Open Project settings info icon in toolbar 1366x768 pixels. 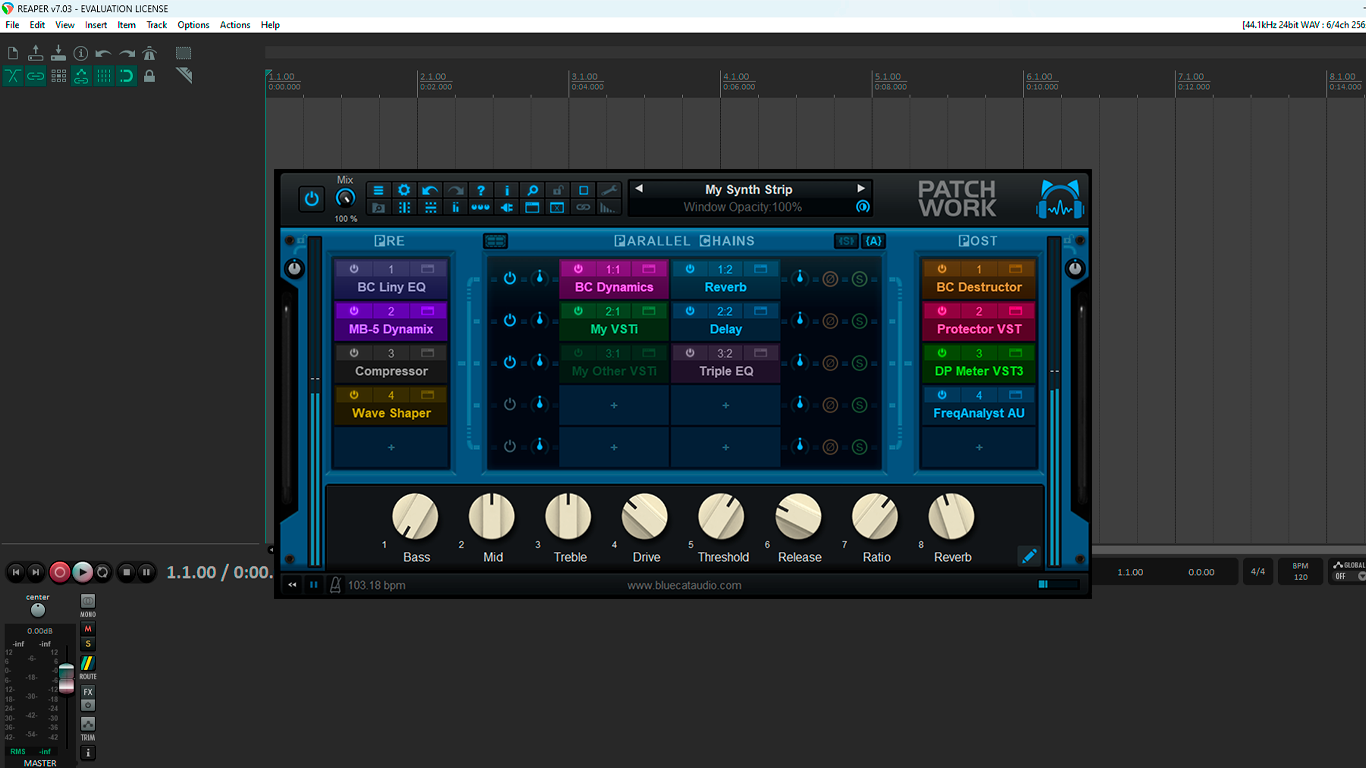coord(81,53)
